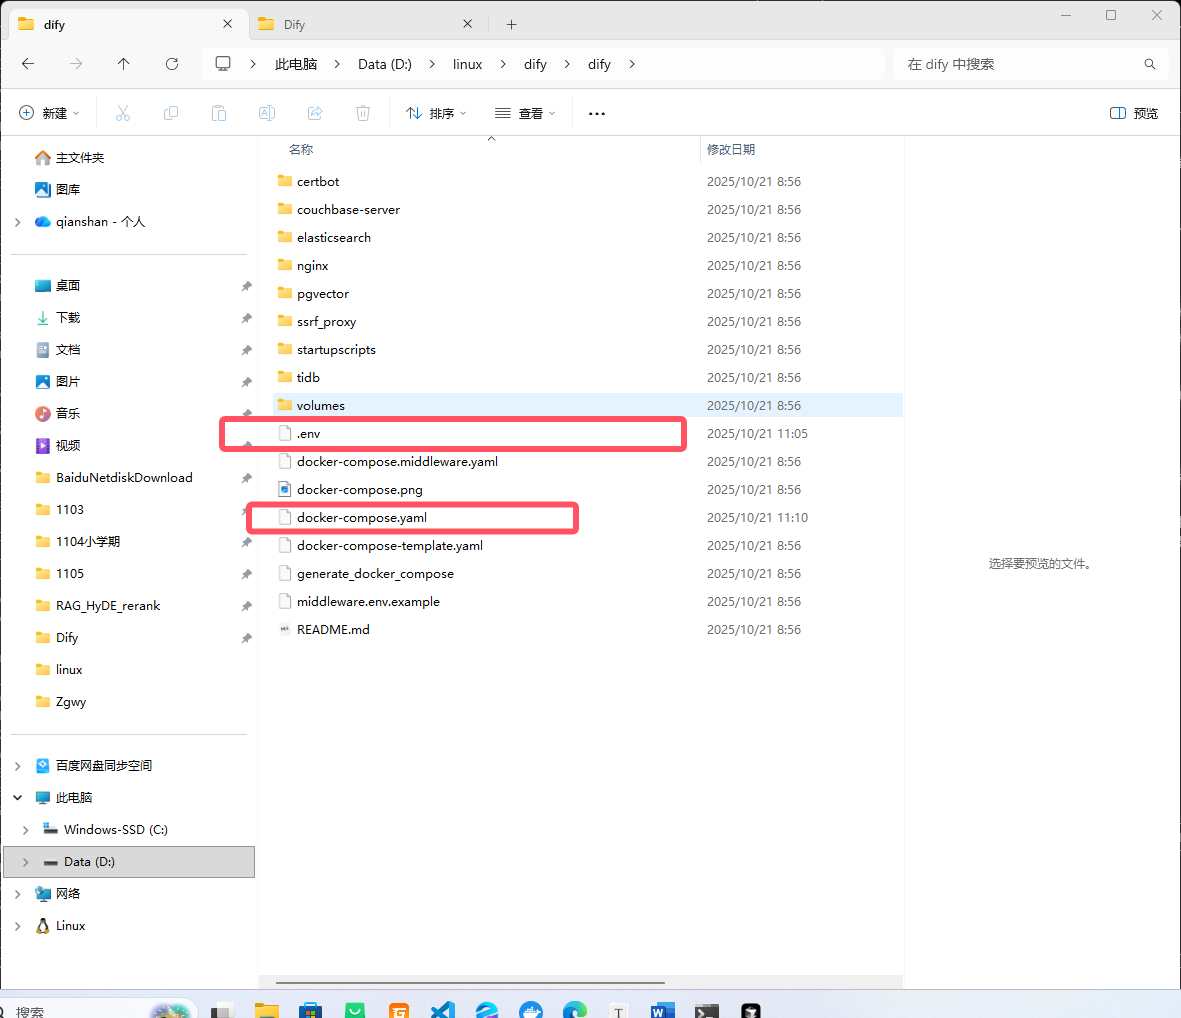Click the linux breadcrumb in address bar
This screenshot has height=1018, width=1181.
(x=467, y=64)
